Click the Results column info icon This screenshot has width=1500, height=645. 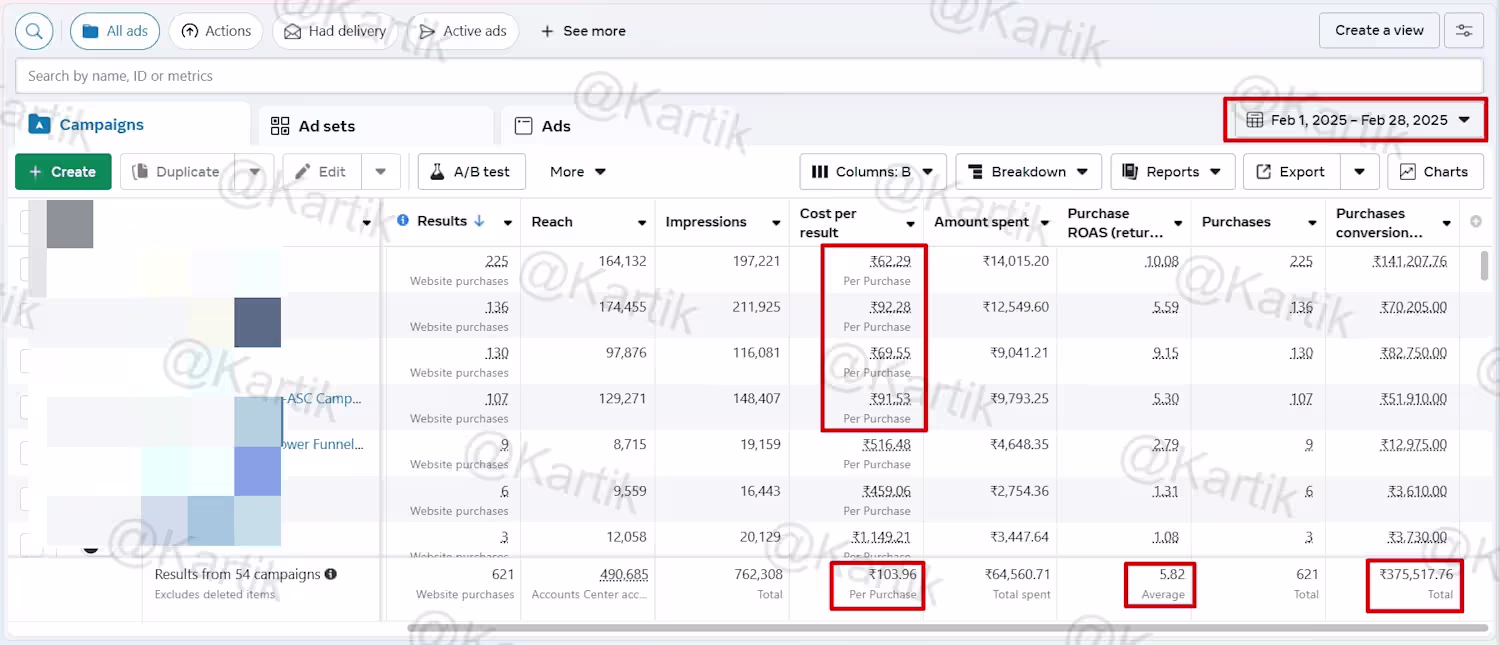(403, 221)
